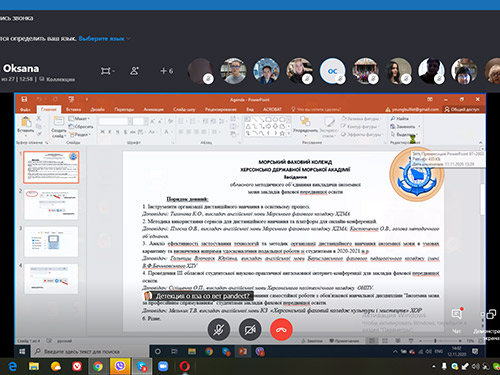This screenshot has width=500, height=375.
Task: Open the Переходы ribbon tab
Action: pos(124,109)
